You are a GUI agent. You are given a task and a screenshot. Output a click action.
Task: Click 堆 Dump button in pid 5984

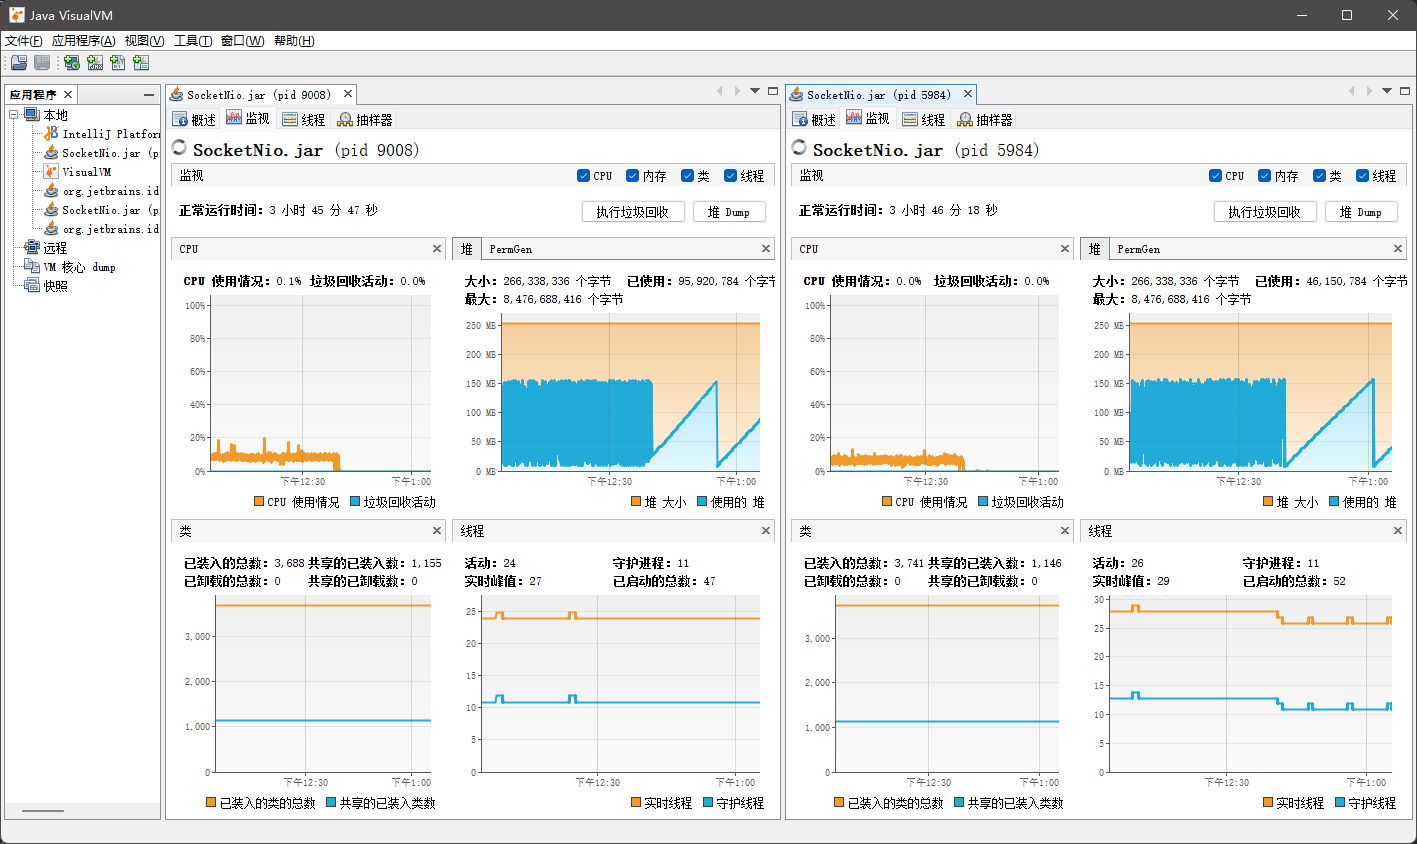point(1361,212)
